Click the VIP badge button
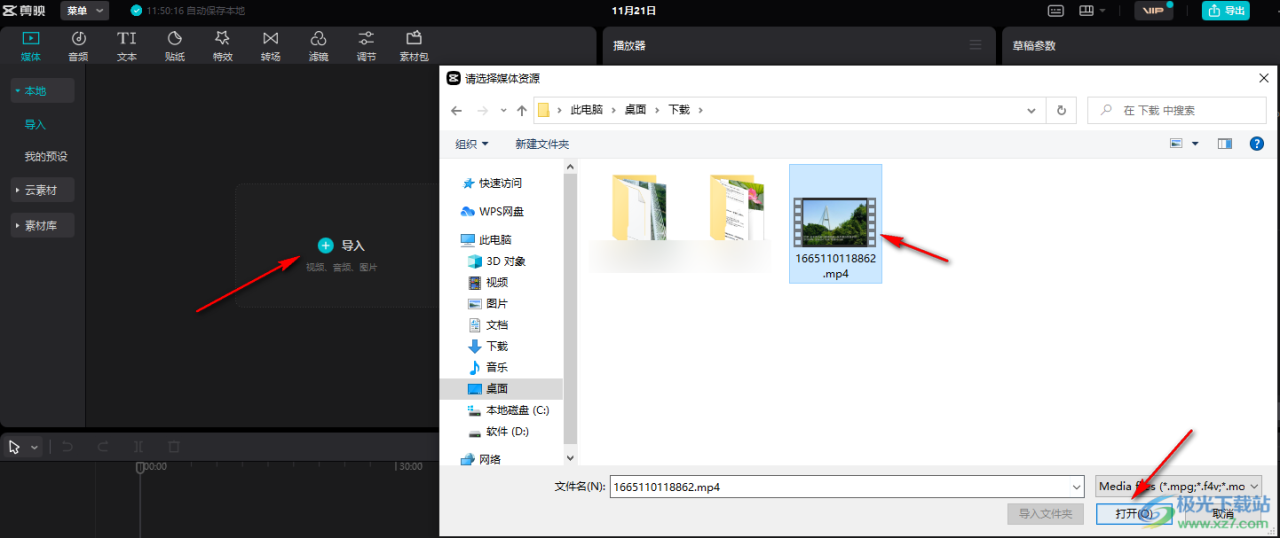The width and height of the screenshot is (1280, 538). pyautogui.click(x=1154, y=10)
